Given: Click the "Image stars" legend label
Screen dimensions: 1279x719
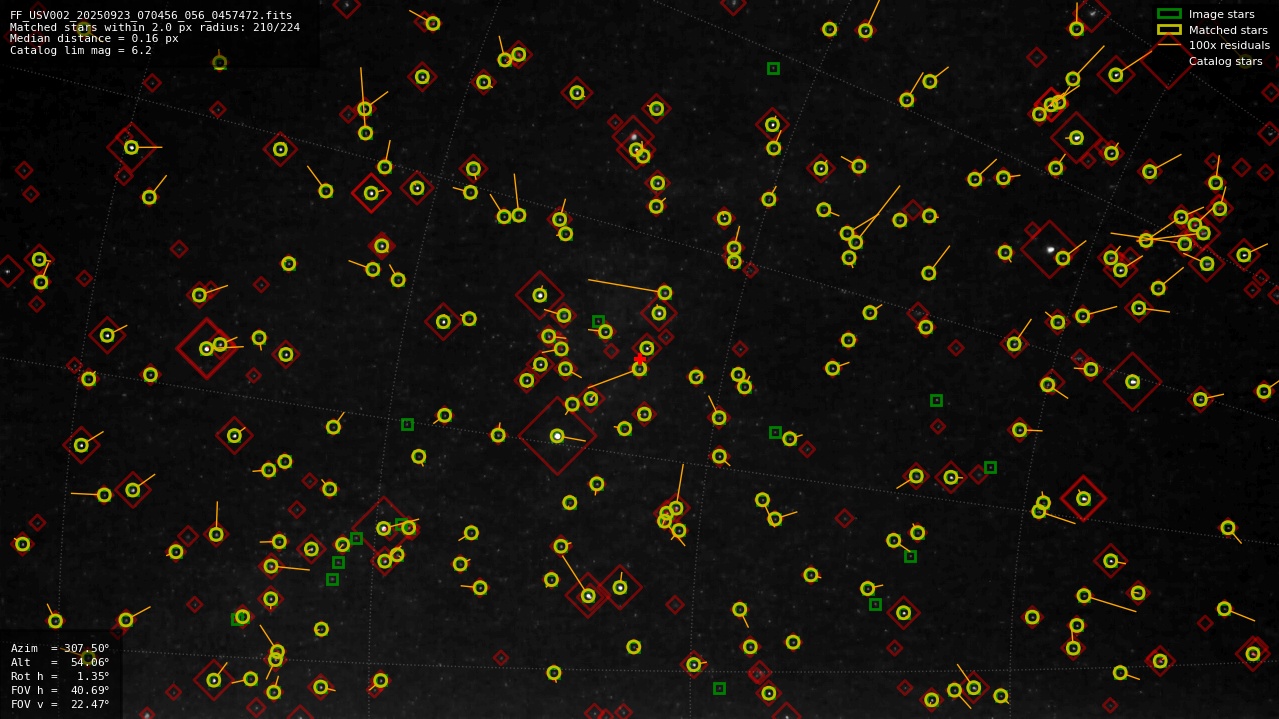Looking at the screenshot, I should click(x=1221, y=14).
